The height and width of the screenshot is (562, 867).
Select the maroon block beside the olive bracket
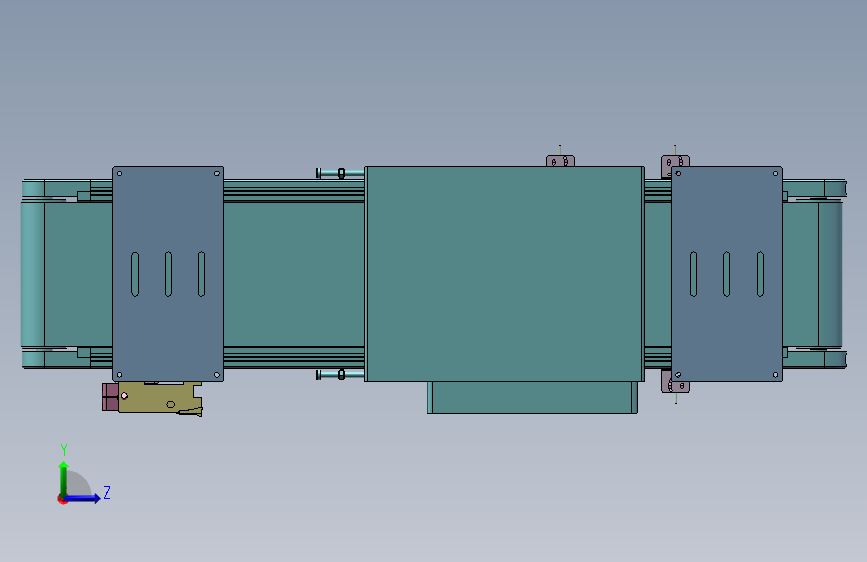pos(110,397)
